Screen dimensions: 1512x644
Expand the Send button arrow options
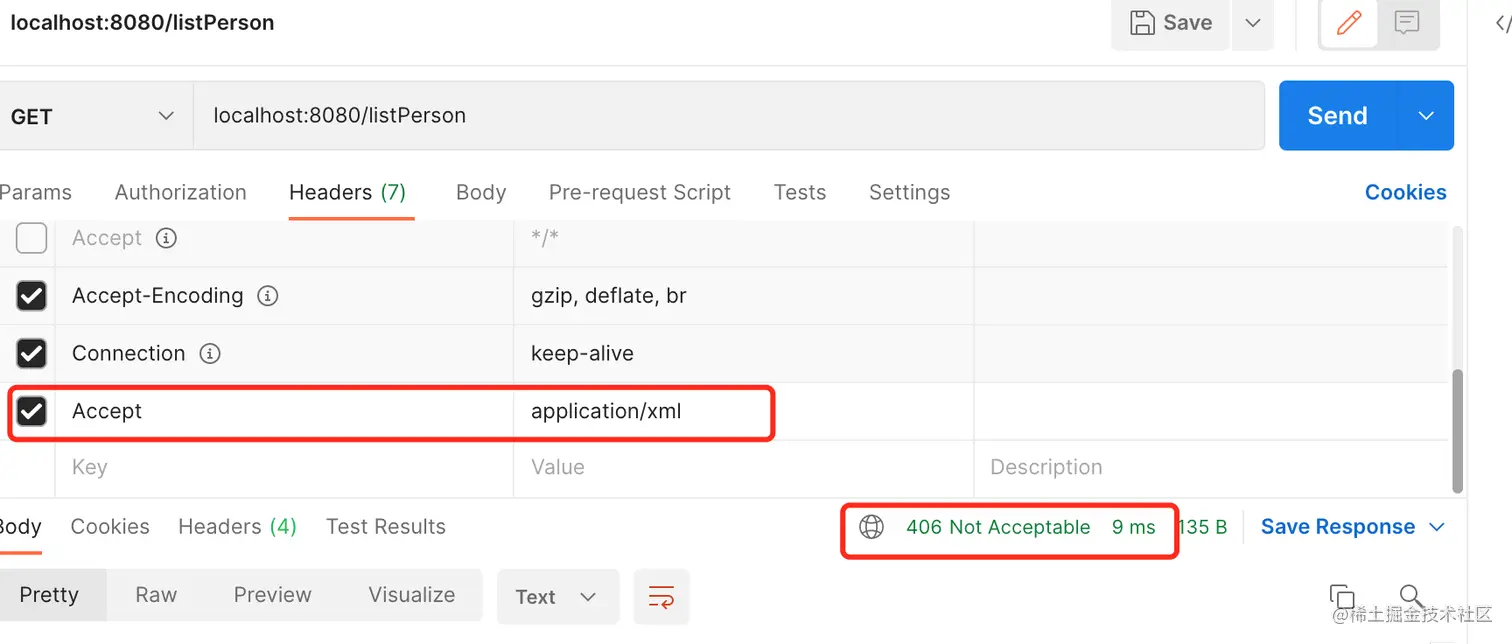pyautogui.click(x=1426, y=116)
